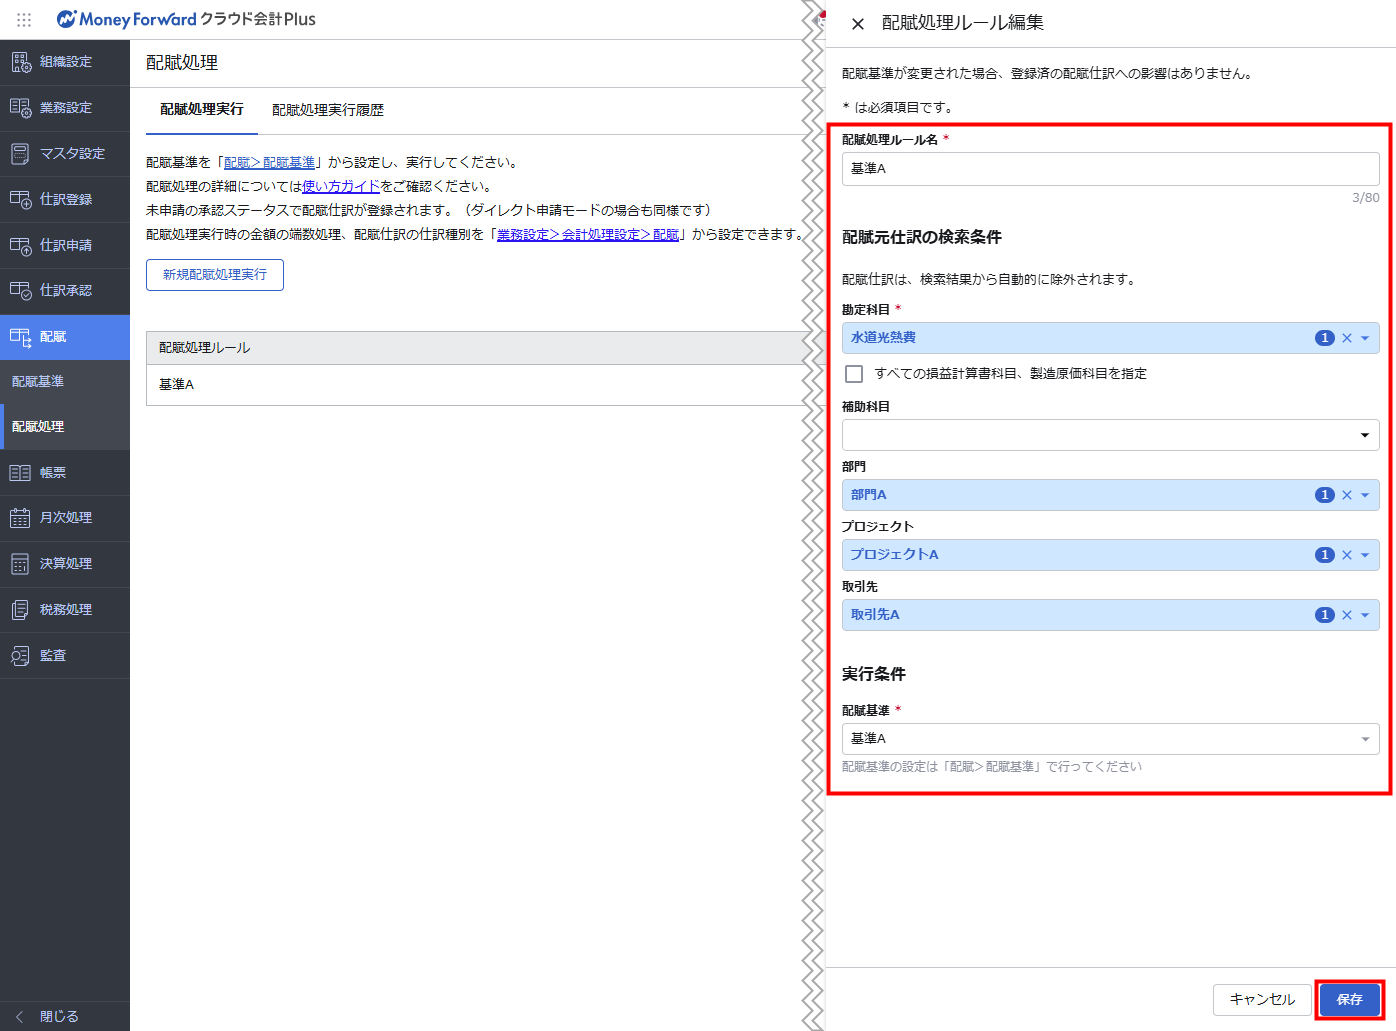
Task: Click the 決算処理 sidebar icon
Action: [x=21, y=564]
